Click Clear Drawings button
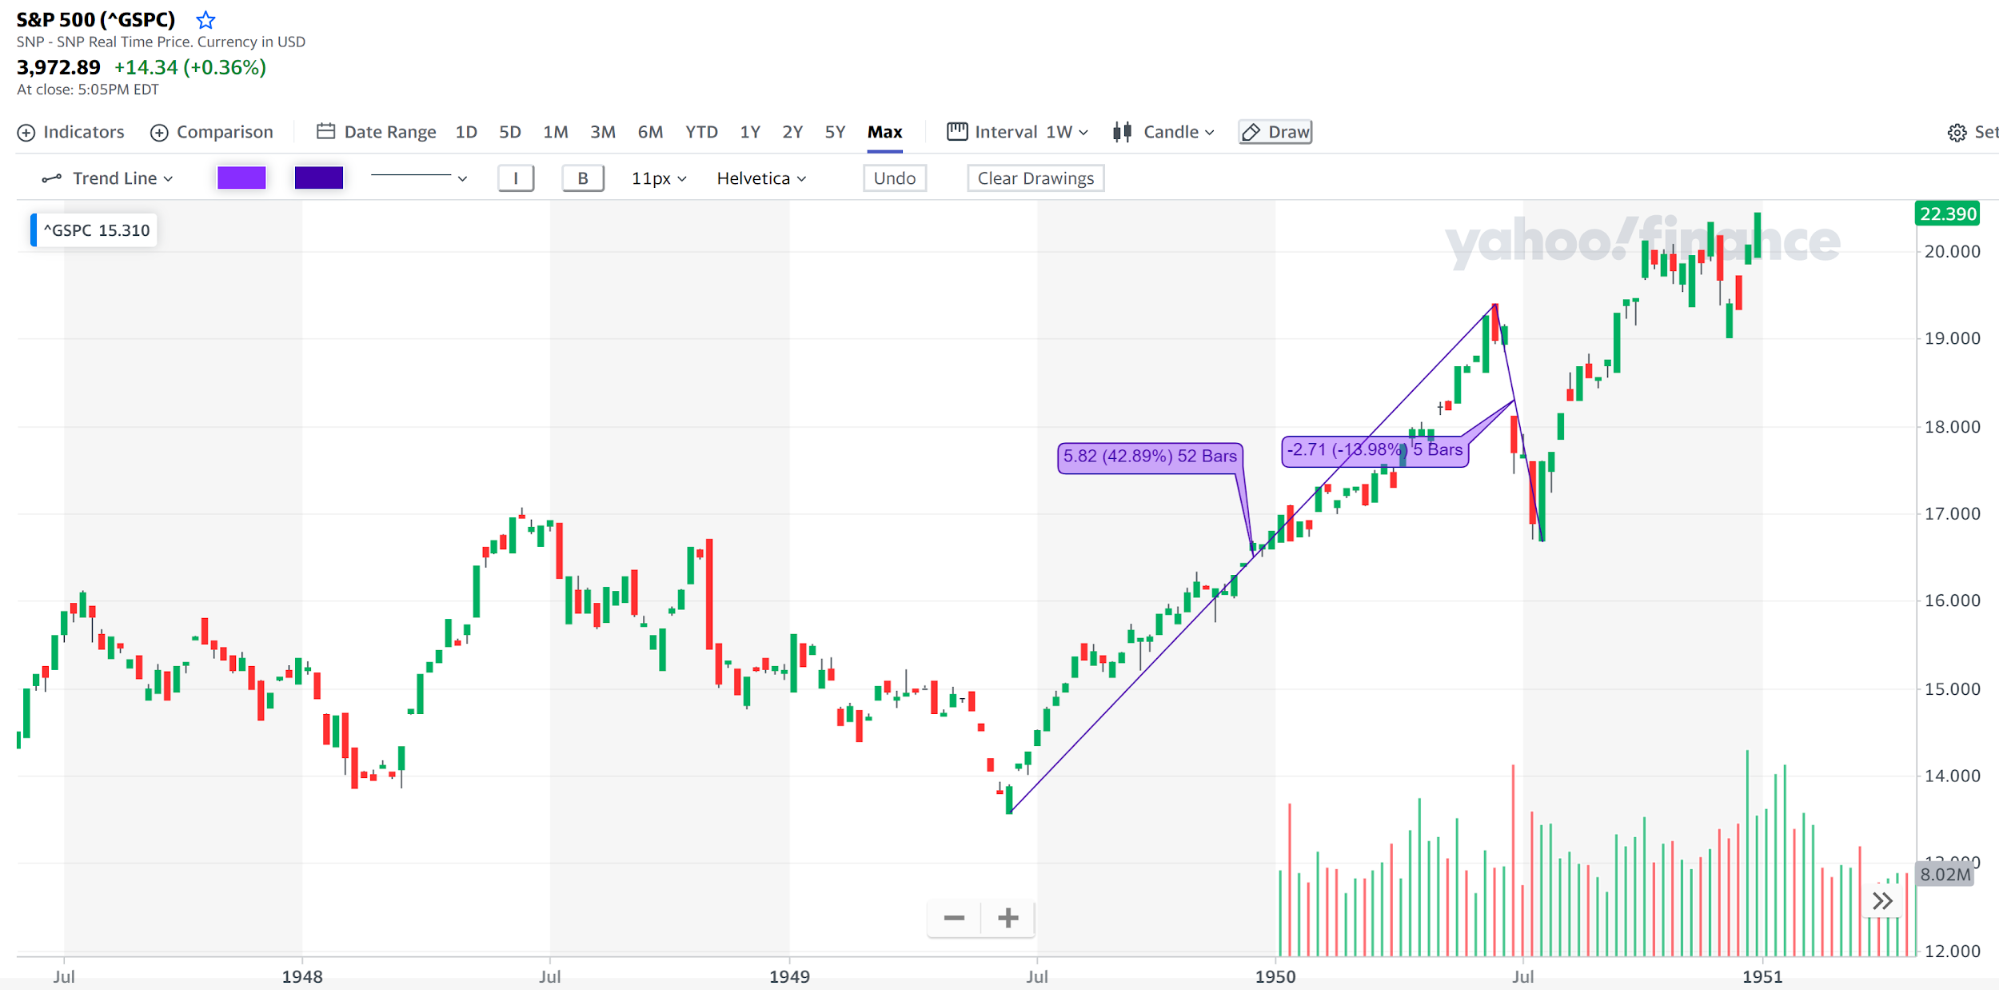This screenshot has width=1999, height=990. (x=1035, y=178)
